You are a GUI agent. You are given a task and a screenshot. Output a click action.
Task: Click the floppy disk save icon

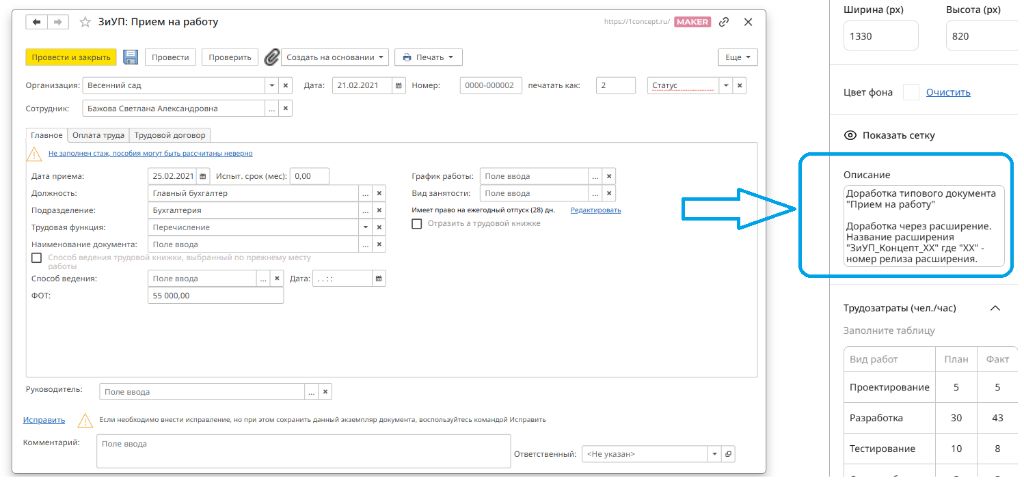click(130, 58)
